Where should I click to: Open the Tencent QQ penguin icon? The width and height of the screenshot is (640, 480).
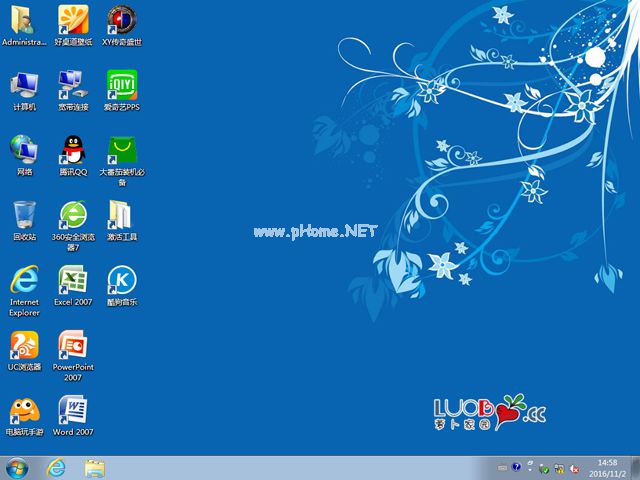click(73, 150)
